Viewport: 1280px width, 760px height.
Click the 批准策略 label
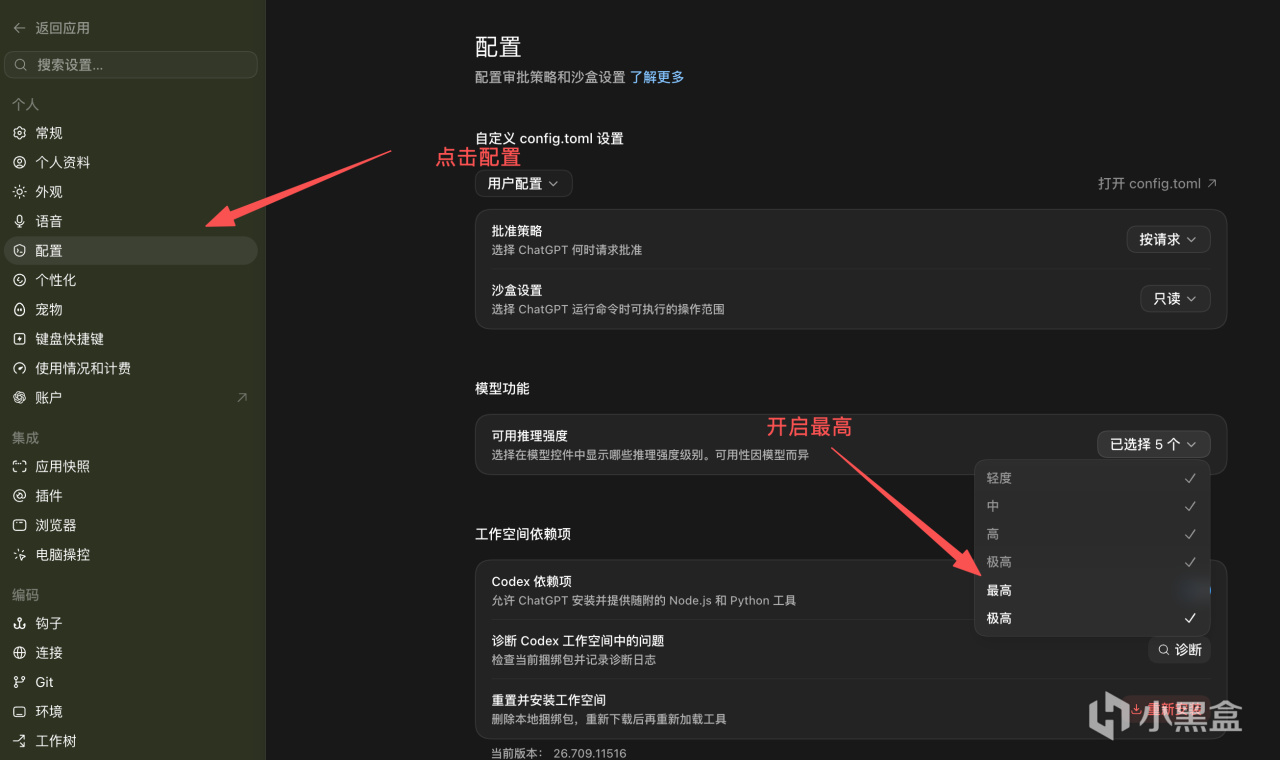pyautogui.click(x=517, y=231)
